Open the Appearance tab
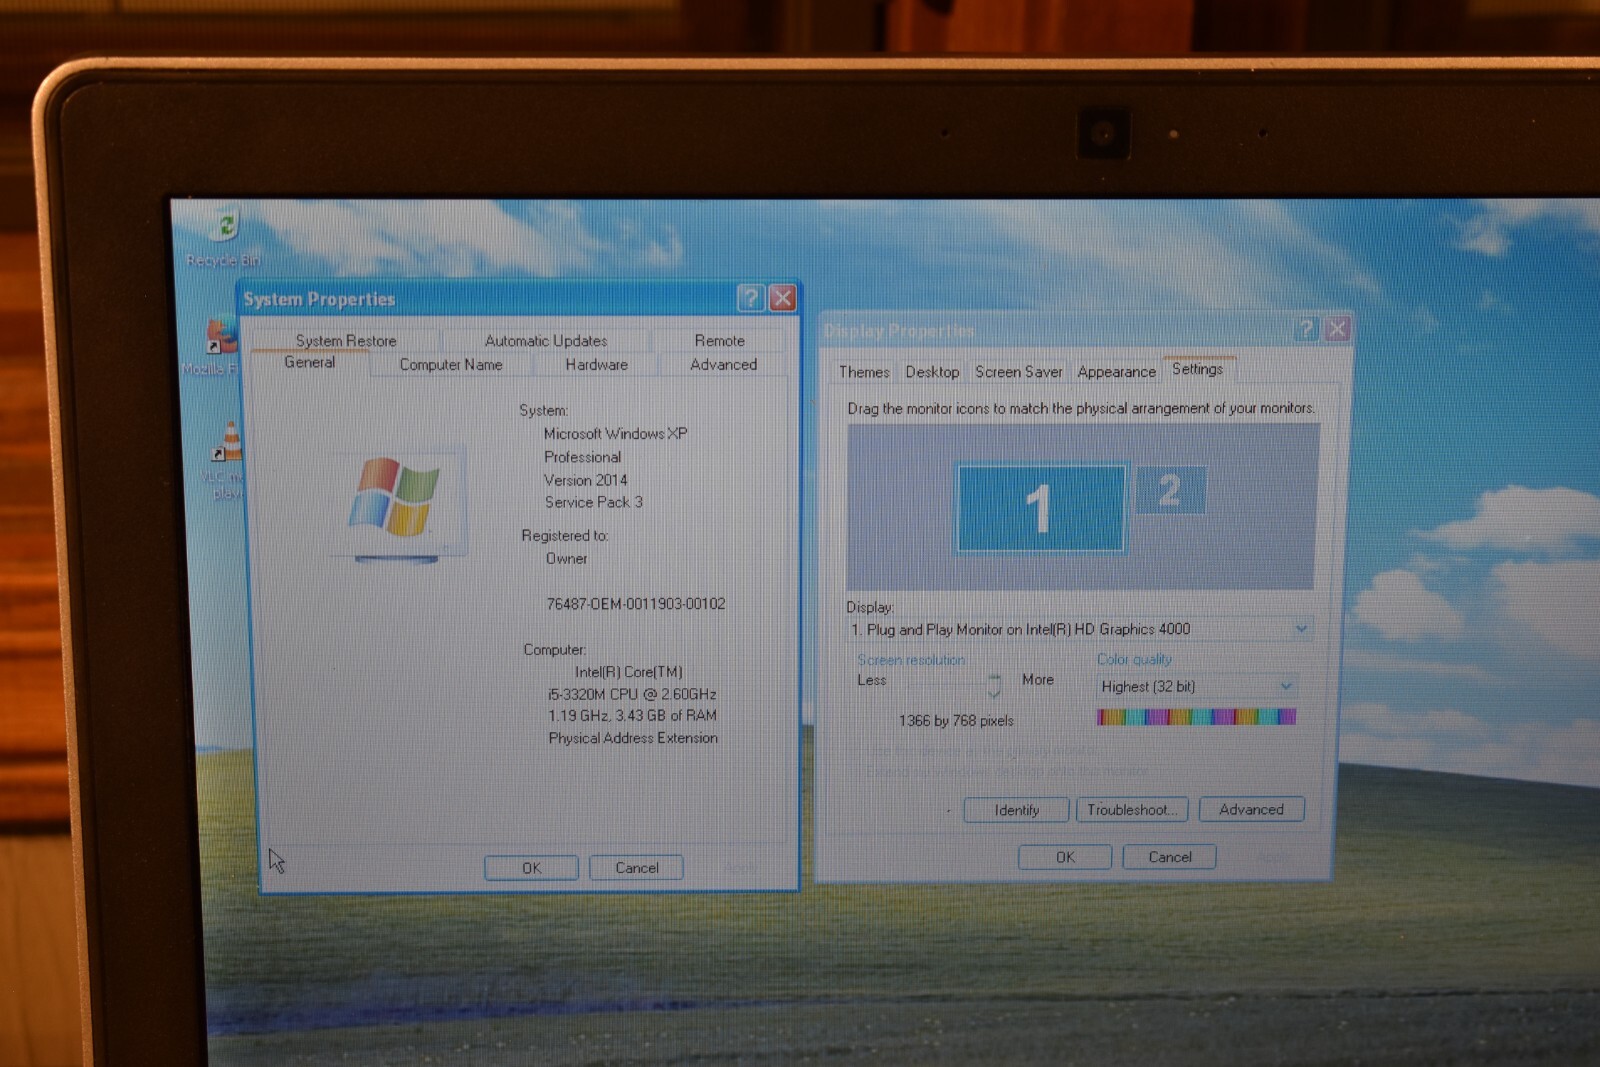The width and height of the screenshot is (1600, 1067). point(1116,371)
